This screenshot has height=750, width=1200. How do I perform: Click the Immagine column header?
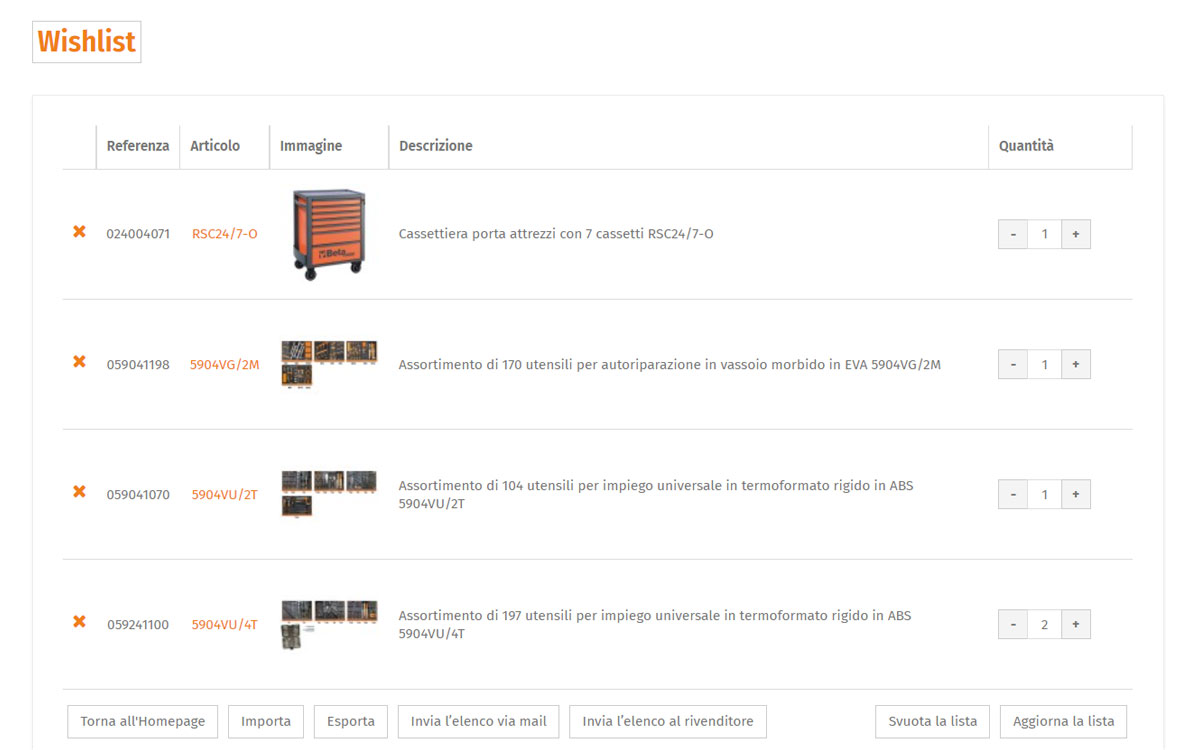[311, 146]
